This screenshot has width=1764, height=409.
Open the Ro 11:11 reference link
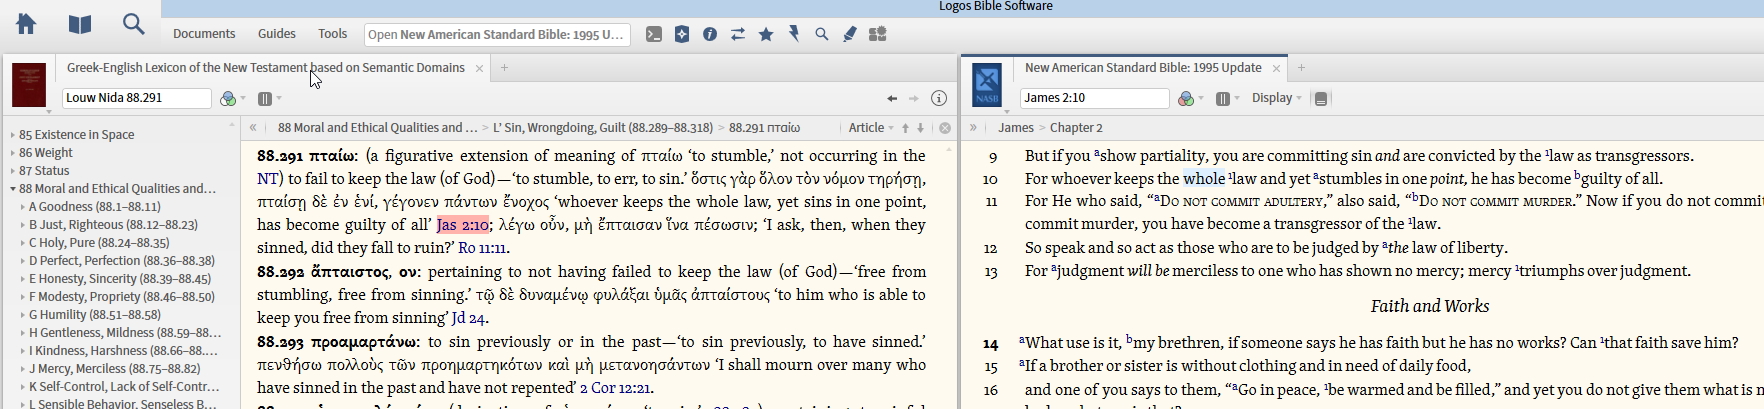click(482, 248)
